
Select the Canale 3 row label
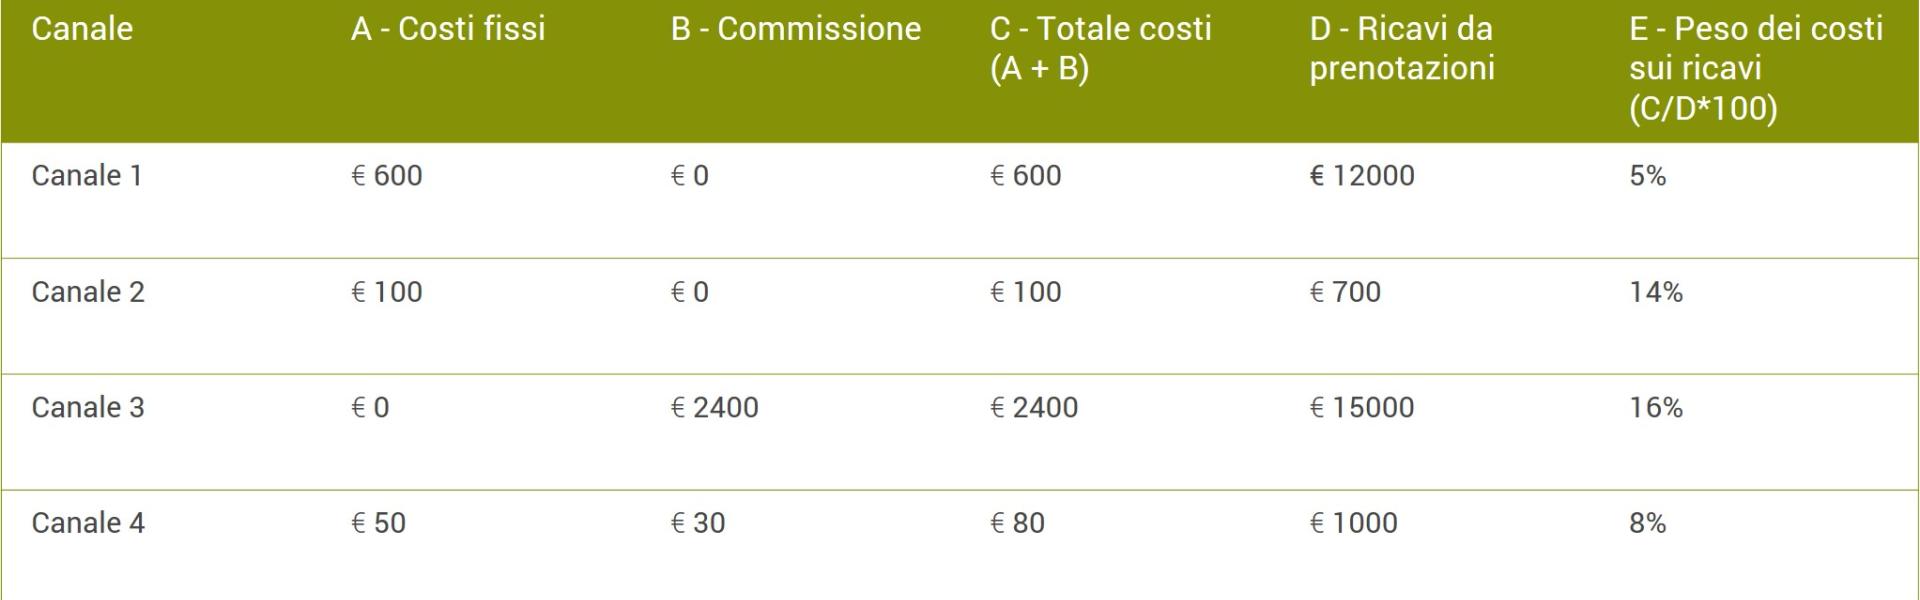pyautogui.click(x=88, y=408)
